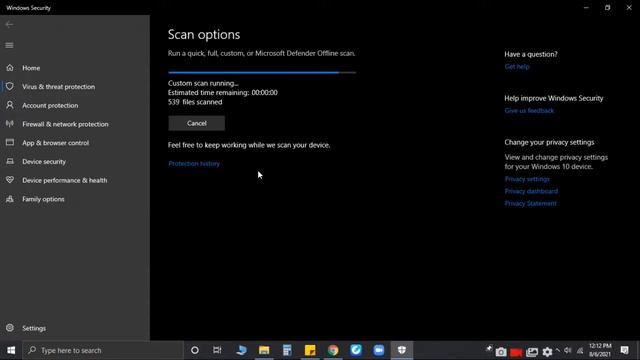The height and width of the screenshot is (360, 640).
Task: Open the Privacy settings link
Action: pos(527,179)
